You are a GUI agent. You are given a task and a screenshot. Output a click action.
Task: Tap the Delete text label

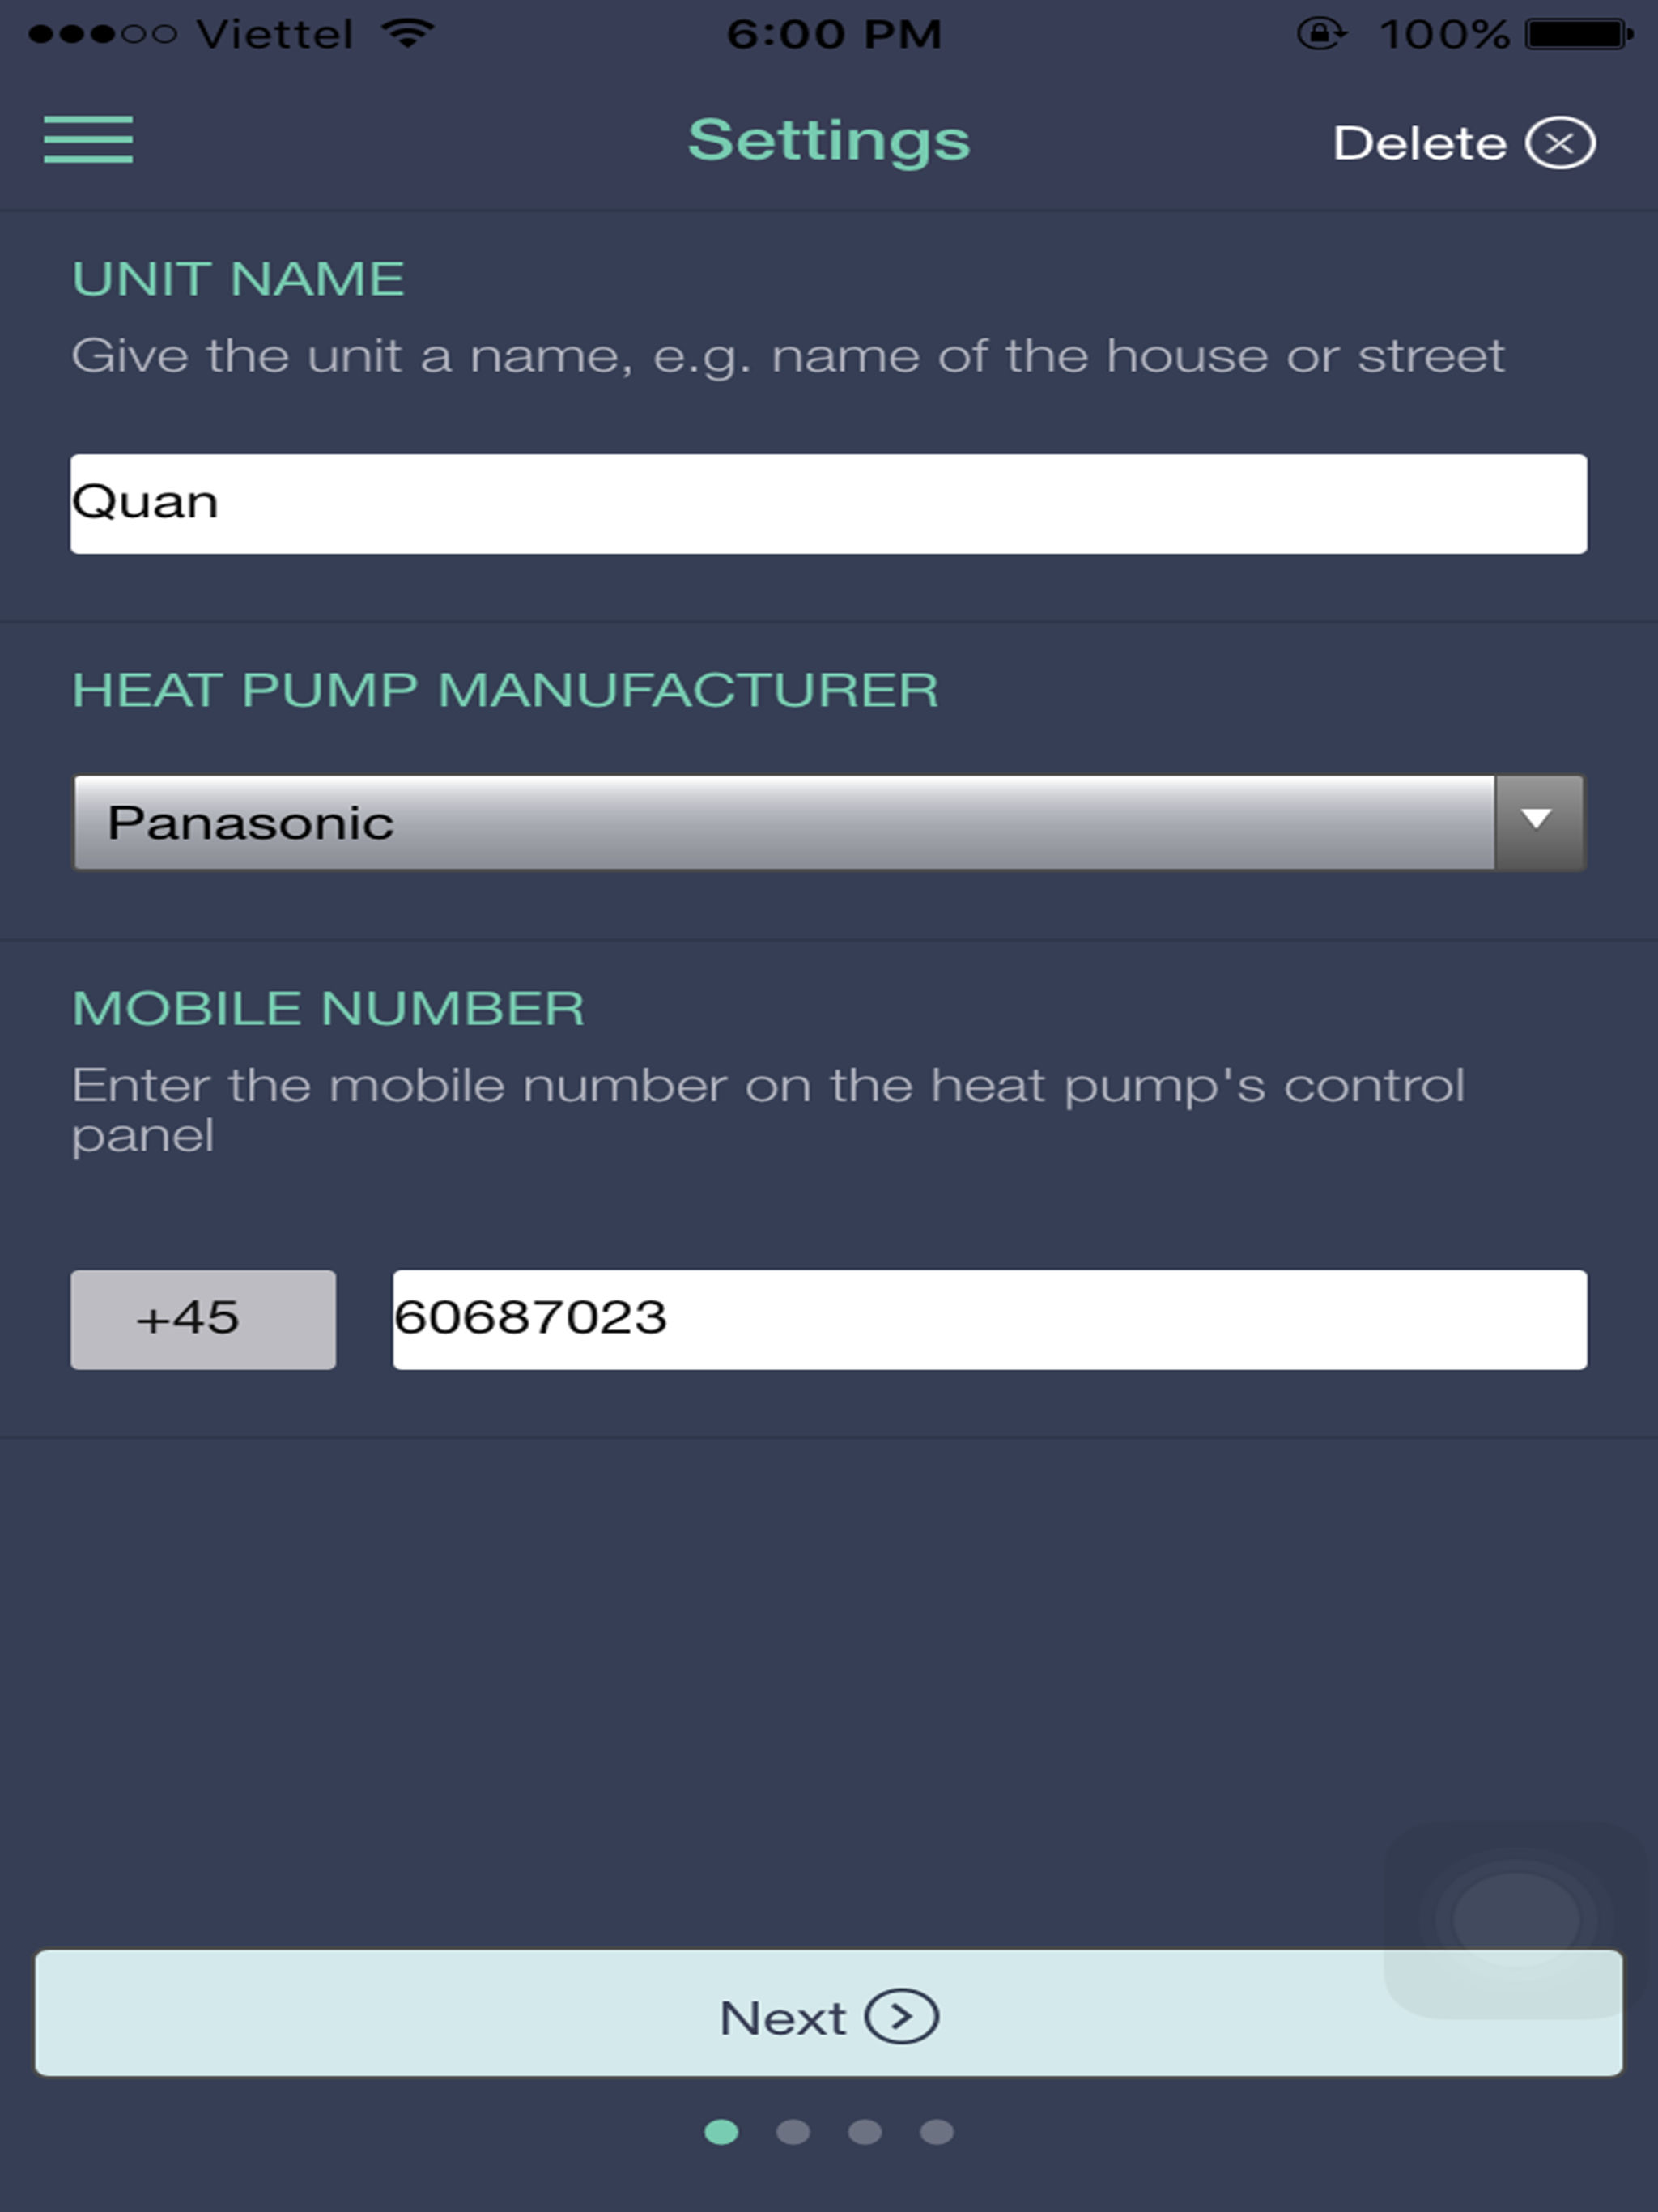tap(1420, 143)
